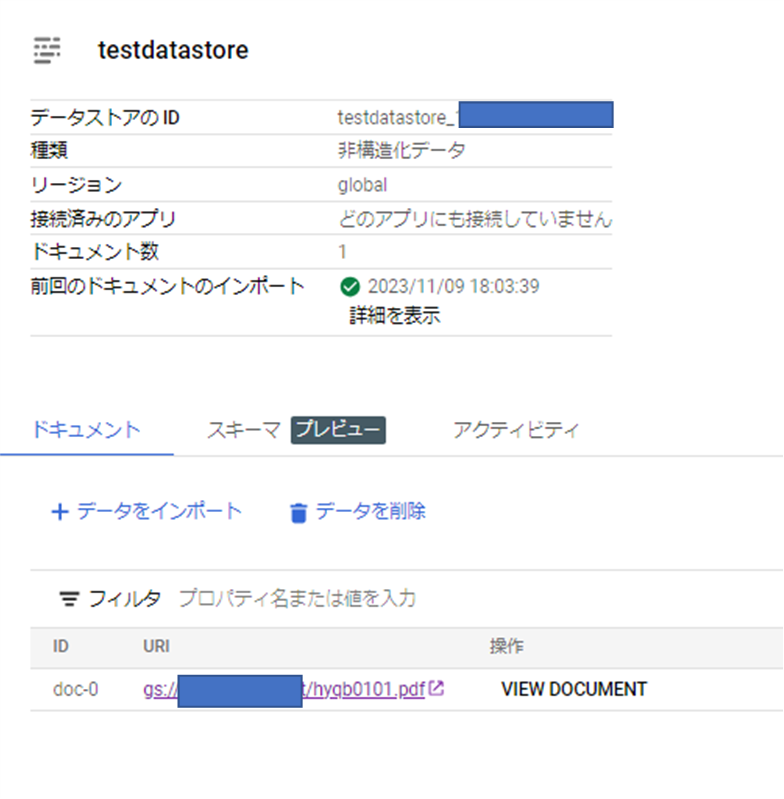Click the import timestamp 2023/11/09 18:03:39

[x=453, y=286]
